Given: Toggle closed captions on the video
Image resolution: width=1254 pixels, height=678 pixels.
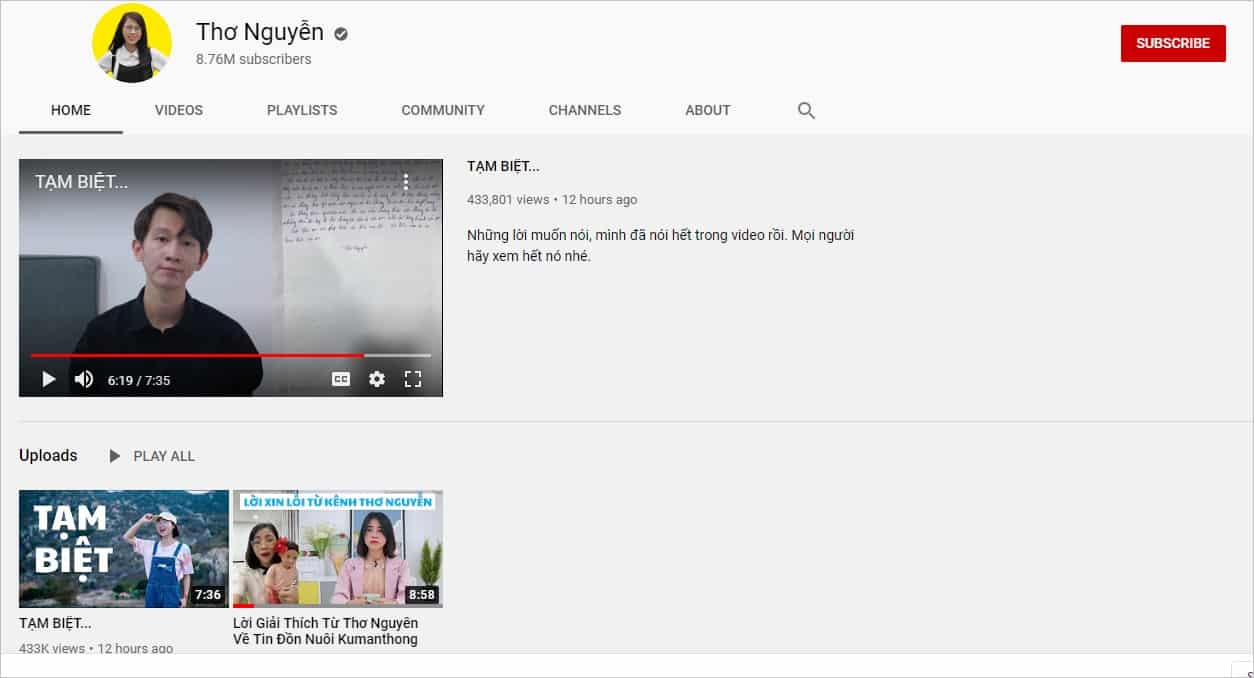Looking at the screenshot, I should click(341, 379).
